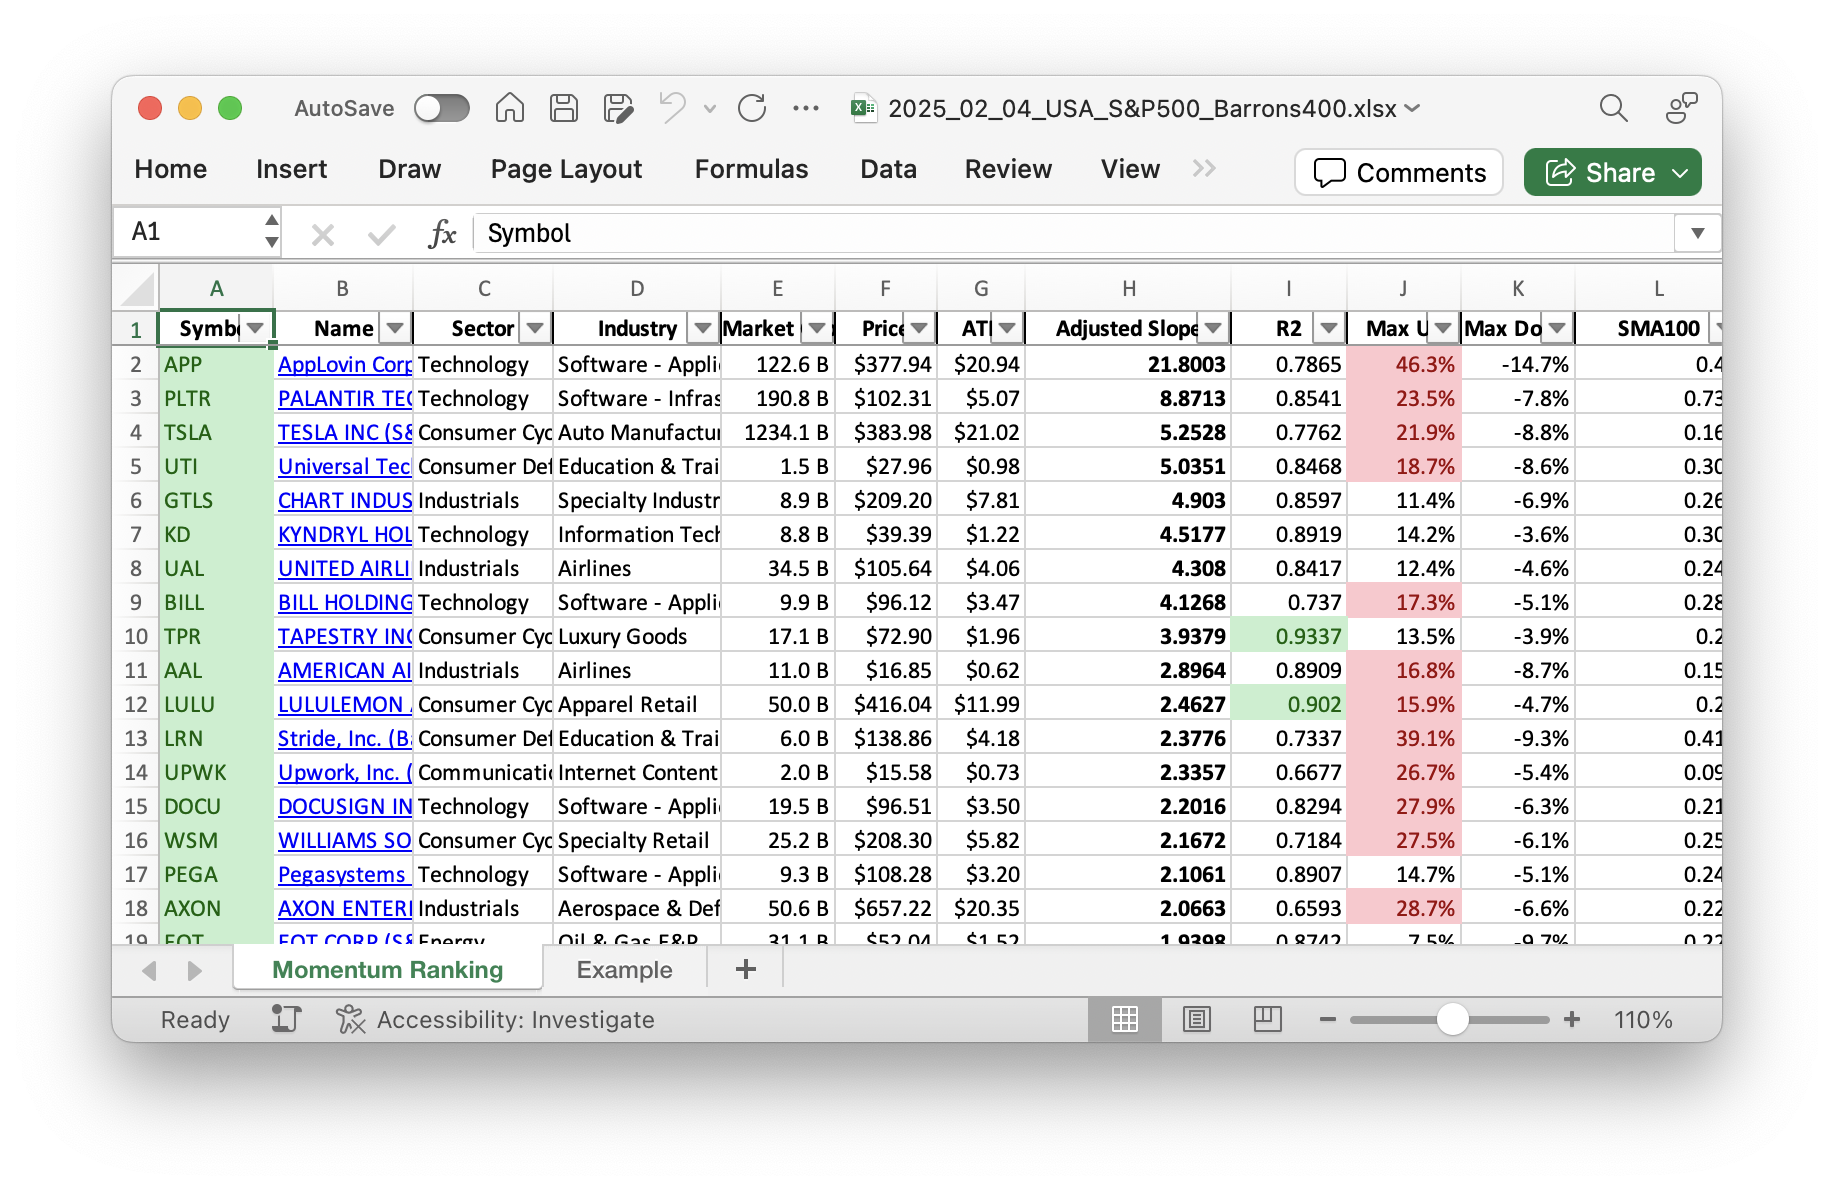
Task: Open the Name column filter dropdown
Action: coord(395,328)
